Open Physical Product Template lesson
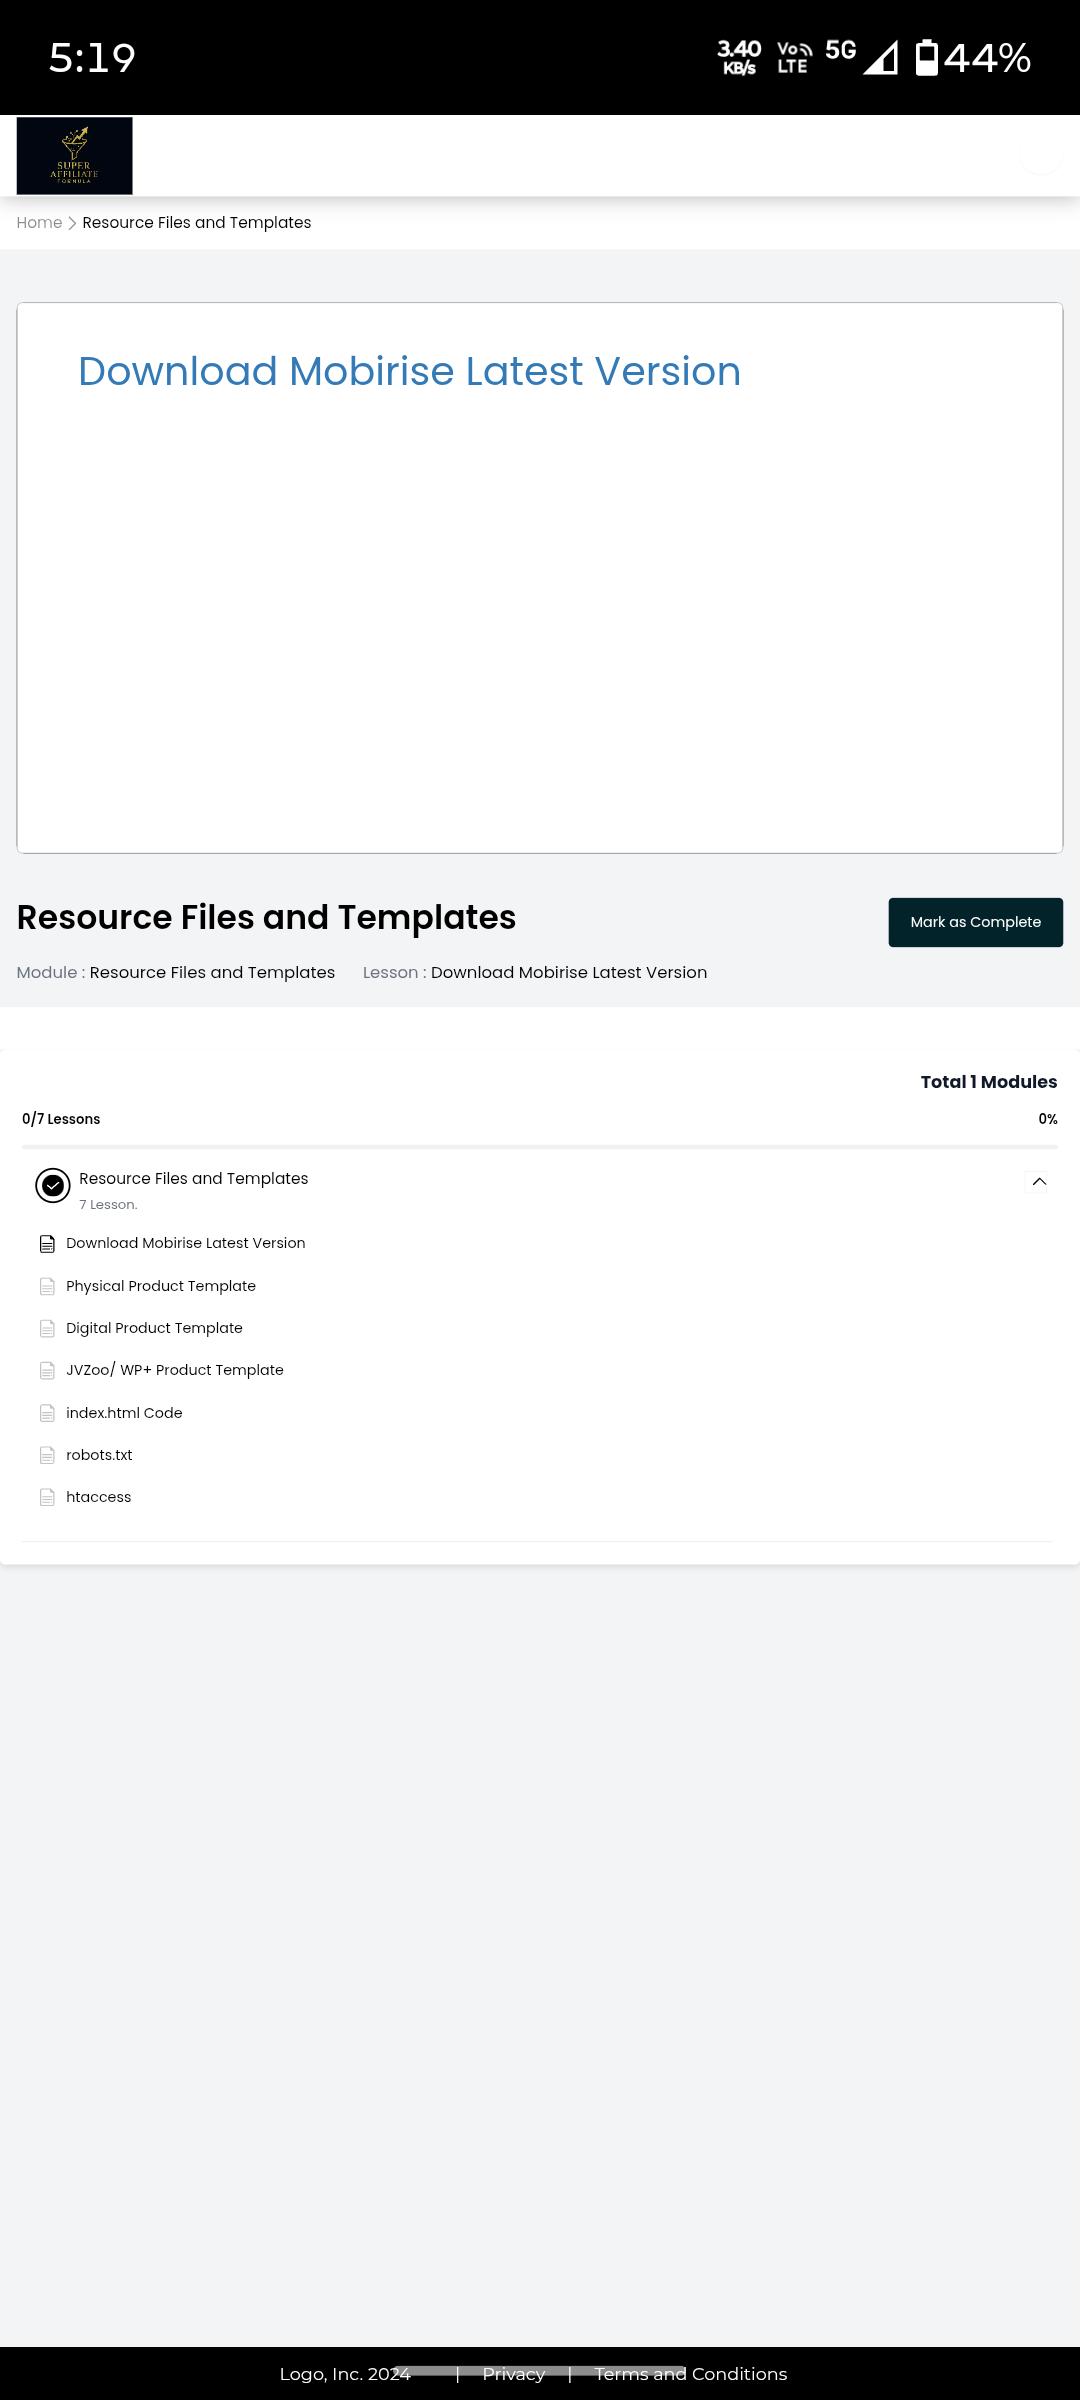This screenshot has height=2400, width=1080. (161, 1286)
